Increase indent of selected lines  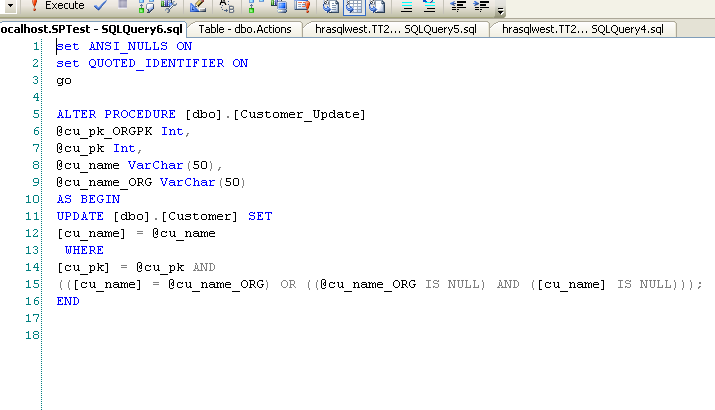481,7
